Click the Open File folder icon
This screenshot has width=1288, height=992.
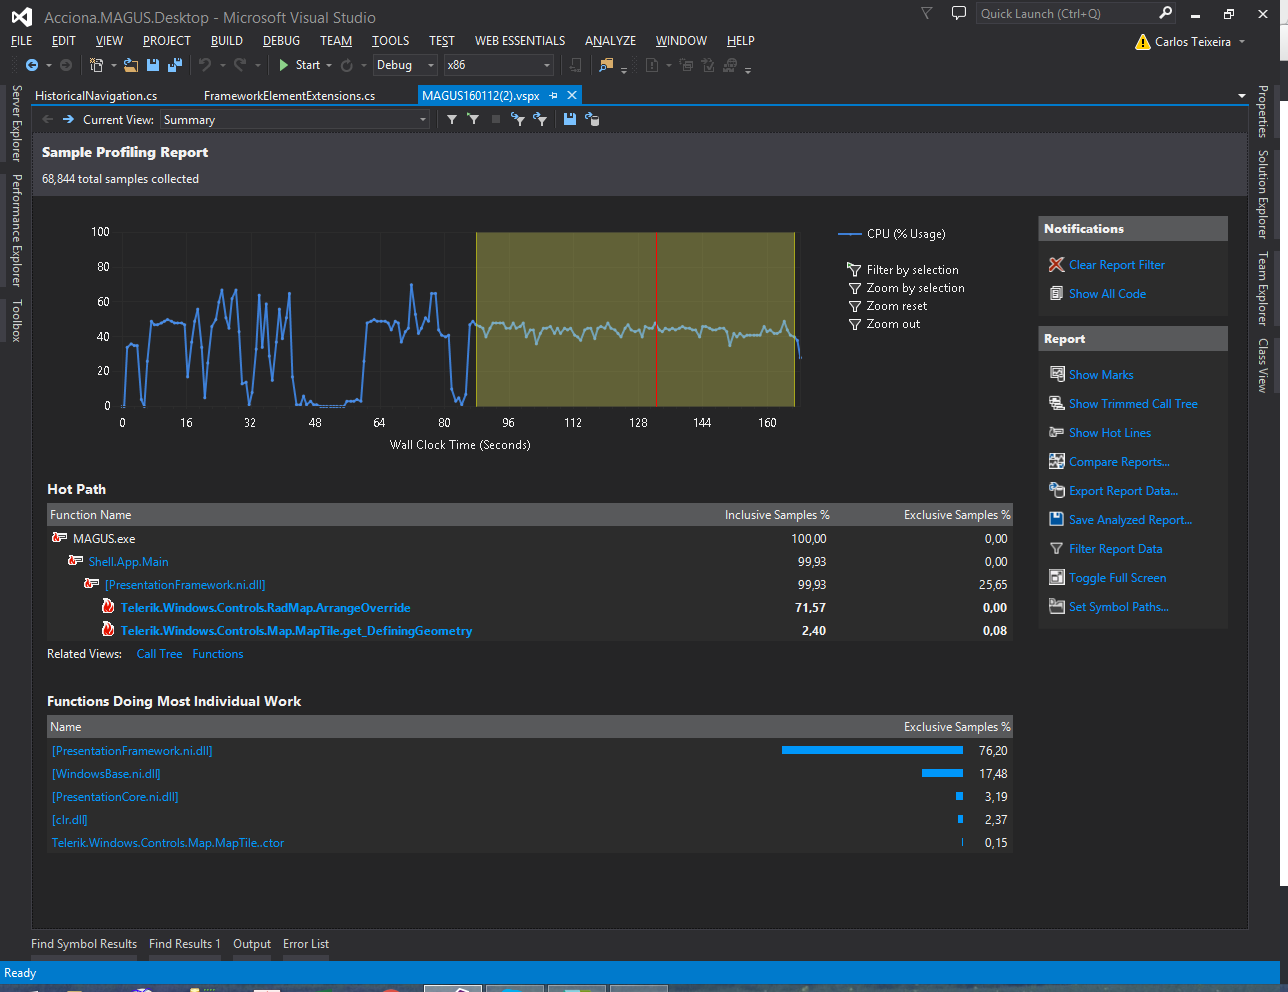(x=130, y=65)
